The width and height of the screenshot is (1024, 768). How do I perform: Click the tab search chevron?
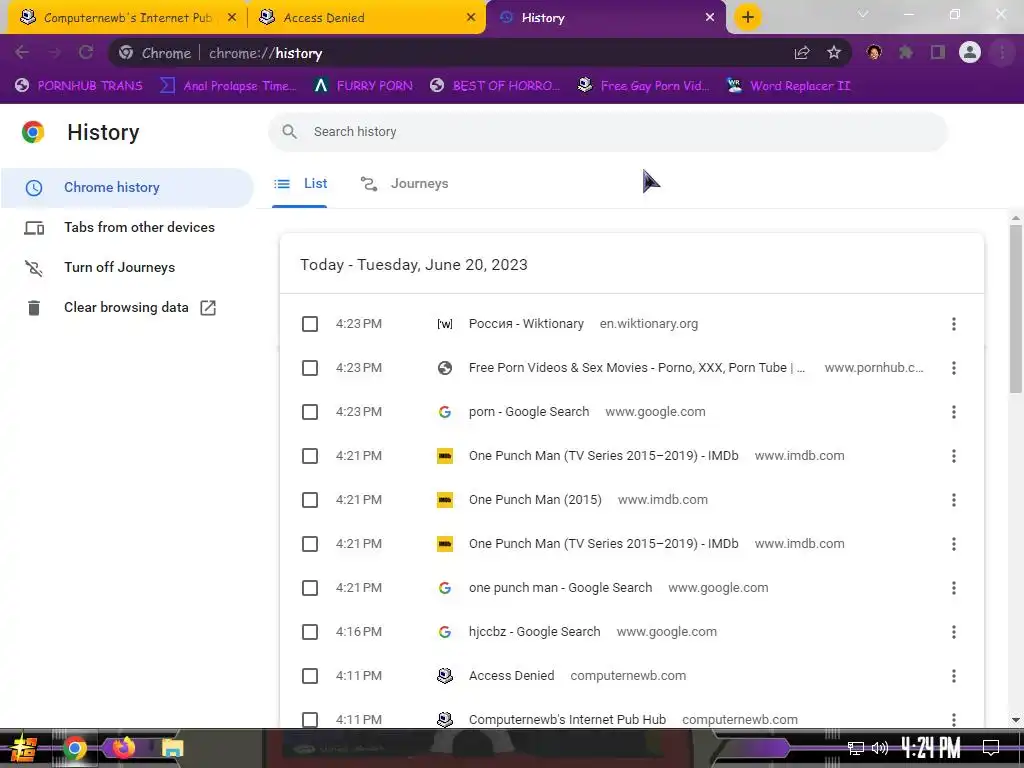pyautogui.click(x=863, y=14)
